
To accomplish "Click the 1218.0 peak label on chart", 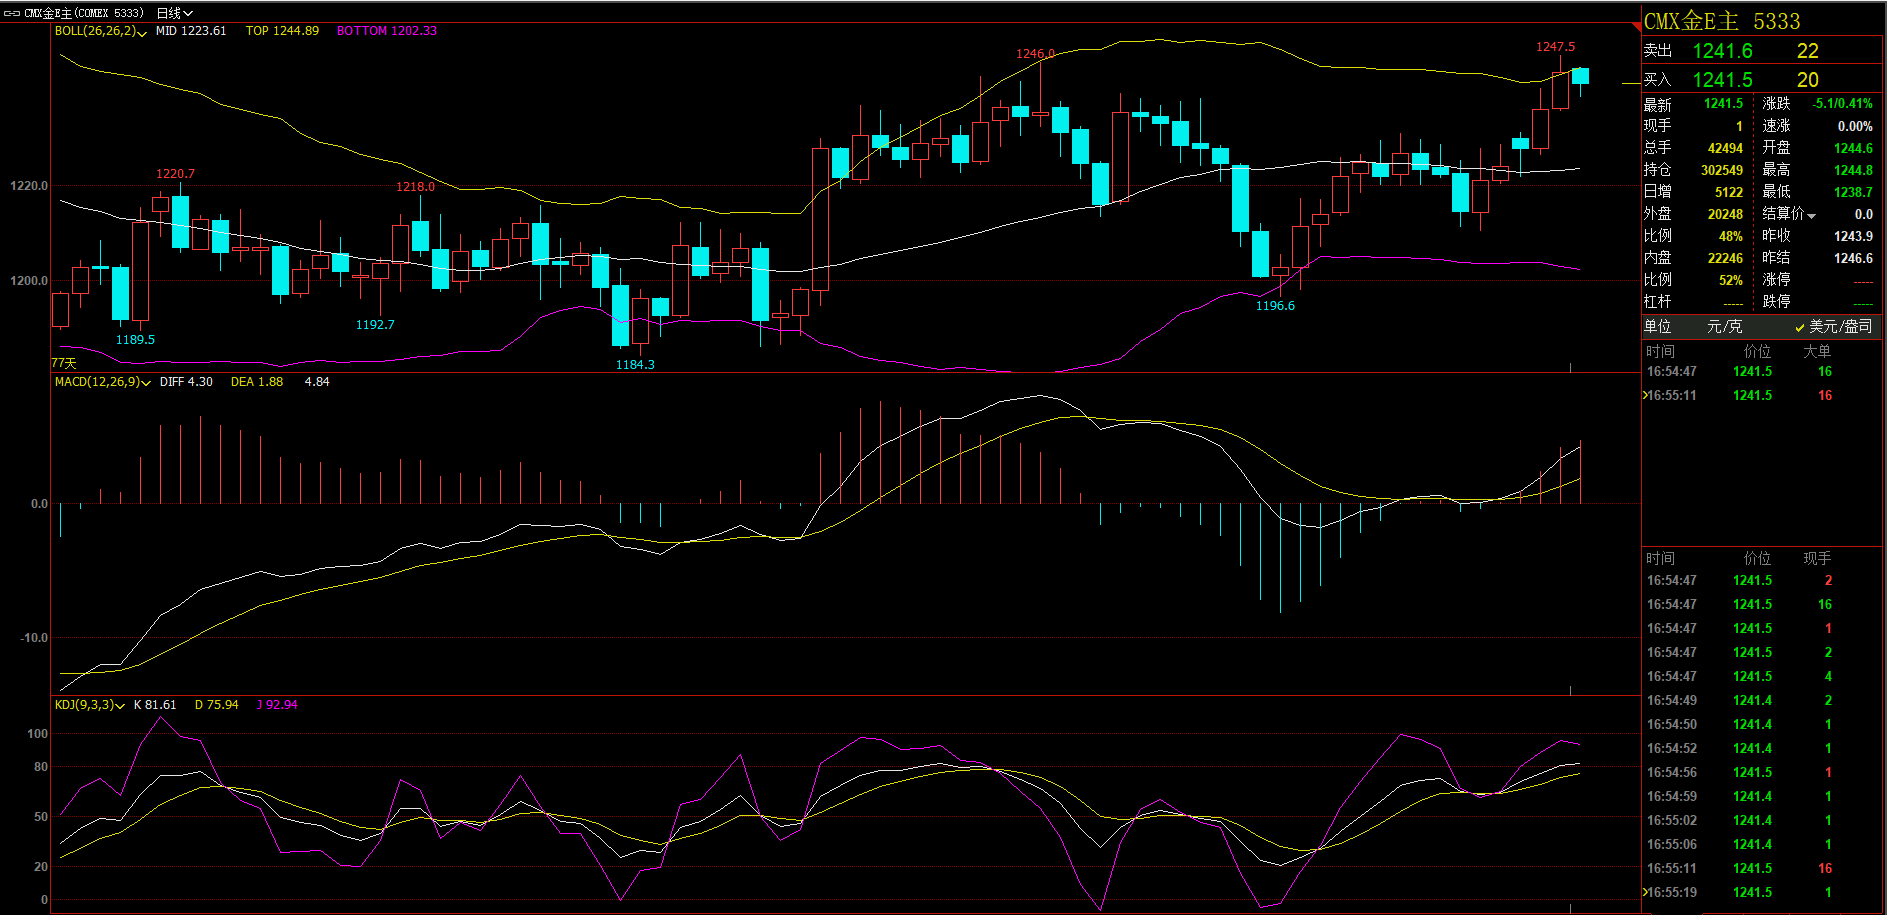I will tap(415, 187).
